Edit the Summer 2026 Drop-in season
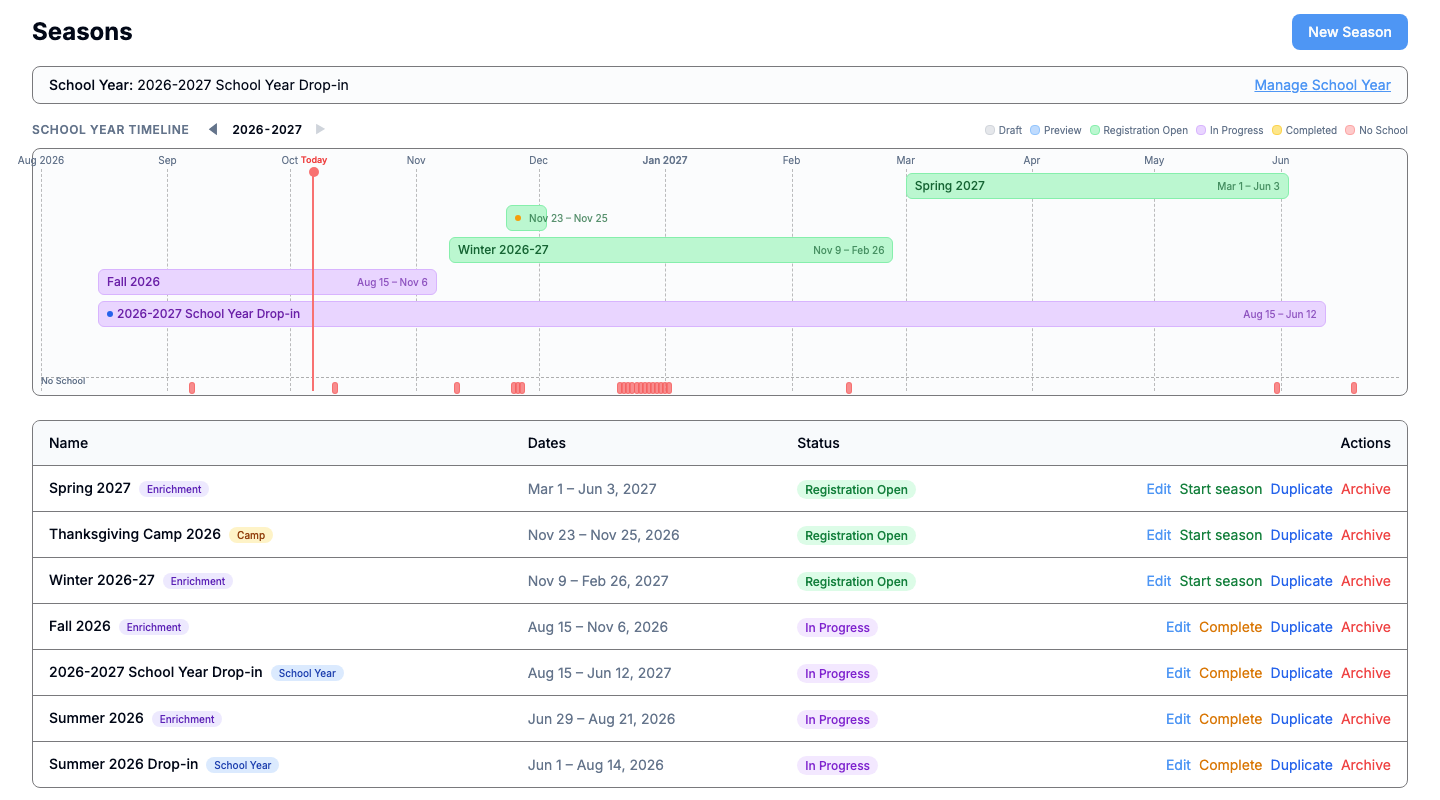1440x800 pixels. coord(1178,765)
